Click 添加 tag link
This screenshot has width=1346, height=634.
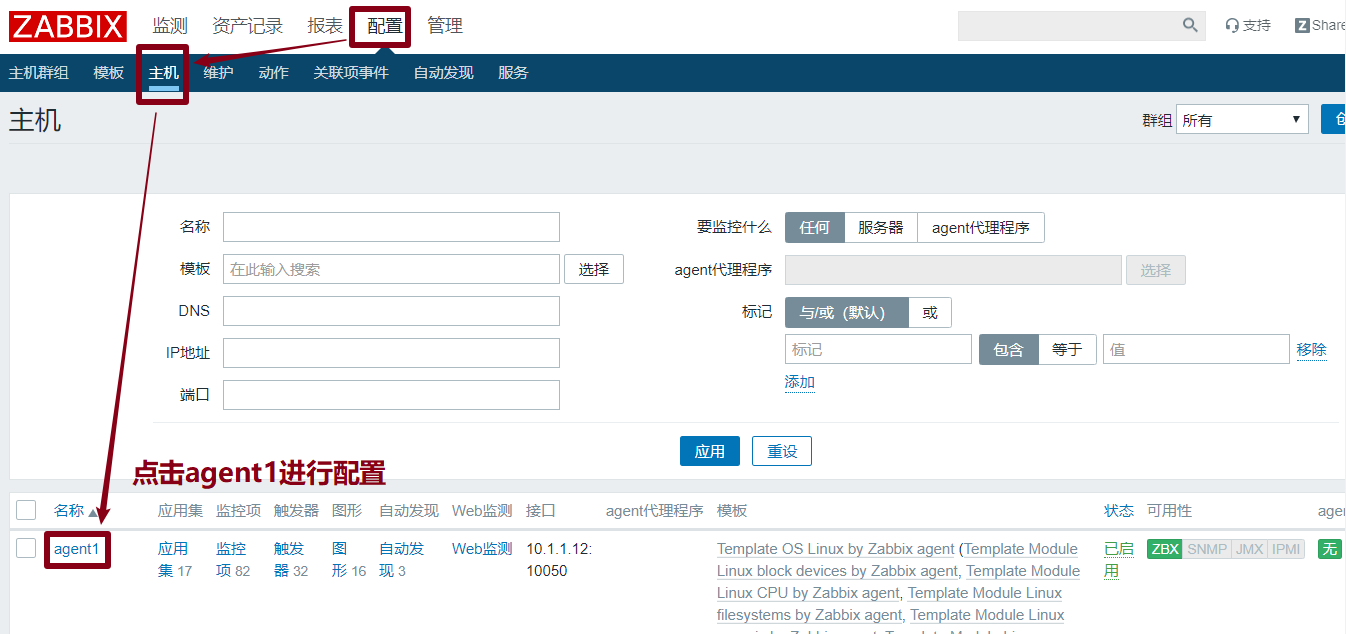coord(800,382)
